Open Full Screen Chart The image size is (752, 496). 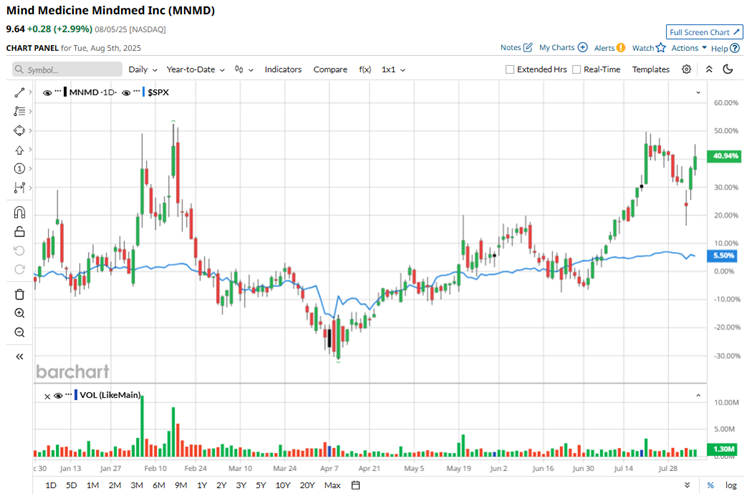(704, 32)
